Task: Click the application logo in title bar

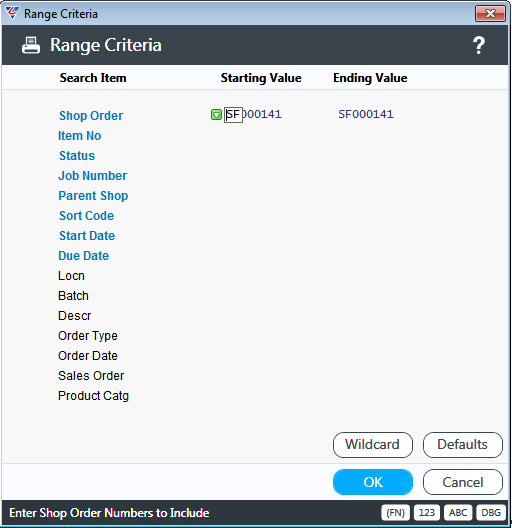Action: click(x=12, y=13)
